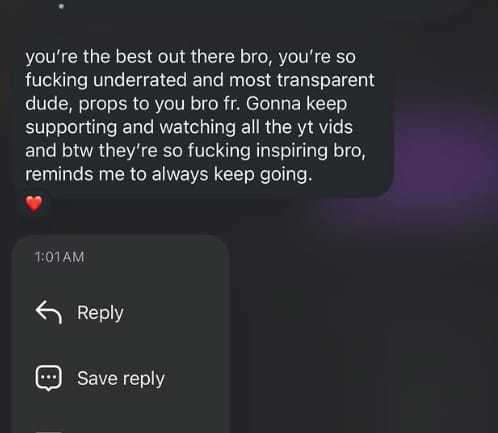
Task: Tap blank menu space beside the 1:01 AM timestamp
Action: coord(157,257)
